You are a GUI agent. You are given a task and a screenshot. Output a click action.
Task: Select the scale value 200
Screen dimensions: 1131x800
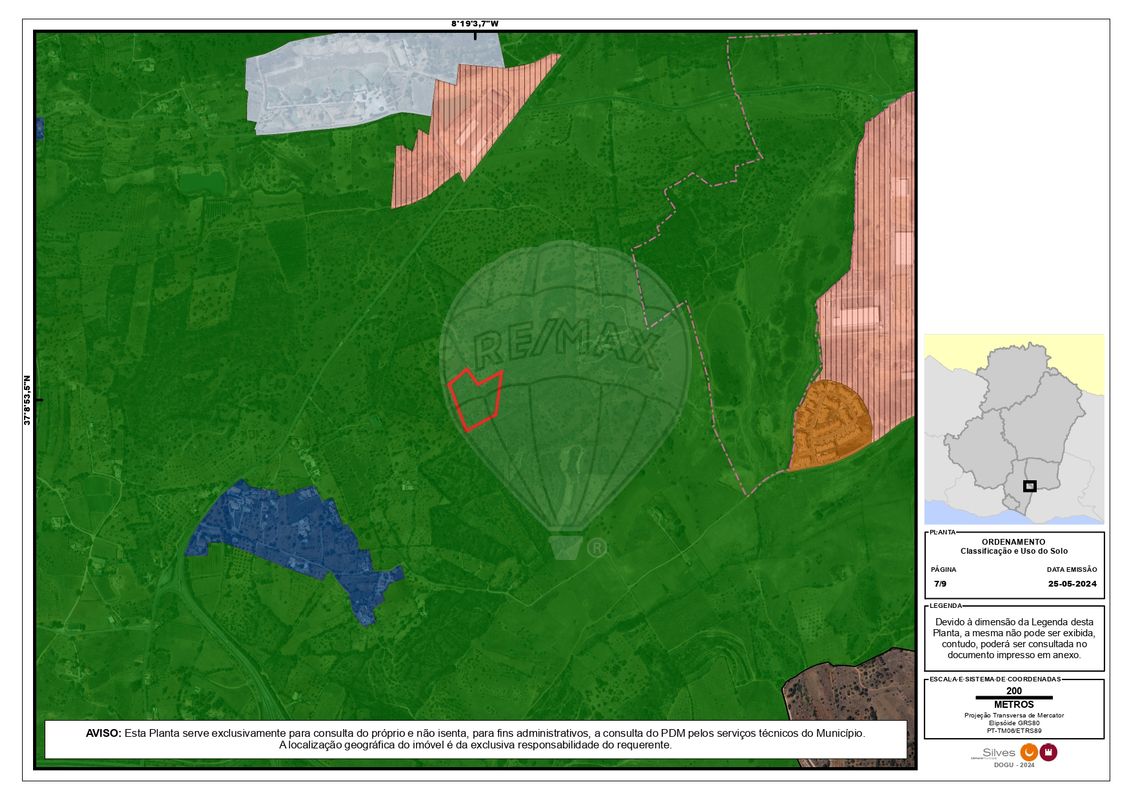click(1014, 690)
